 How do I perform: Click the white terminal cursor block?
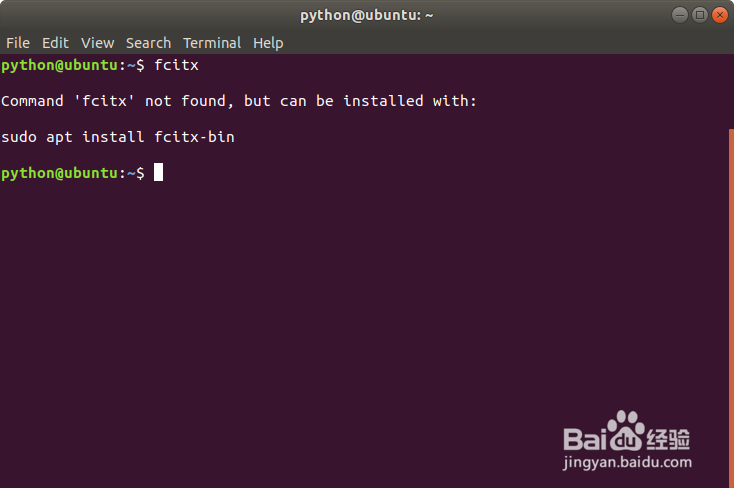pyautogui.click(x=159, y=172)
